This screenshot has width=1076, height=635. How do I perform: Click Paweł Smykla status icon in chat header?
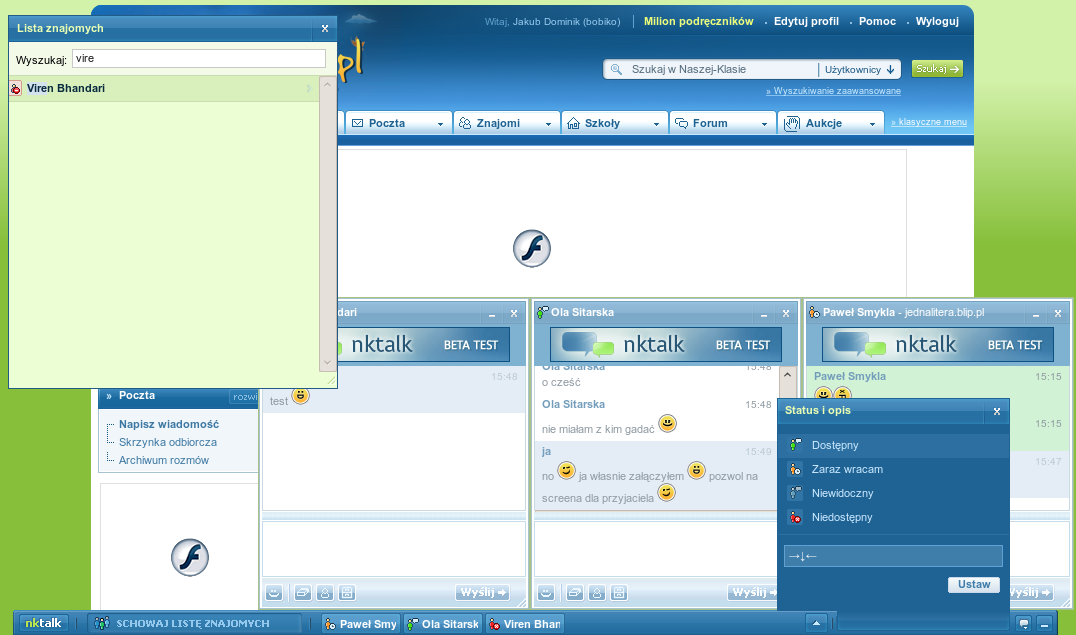815,312
